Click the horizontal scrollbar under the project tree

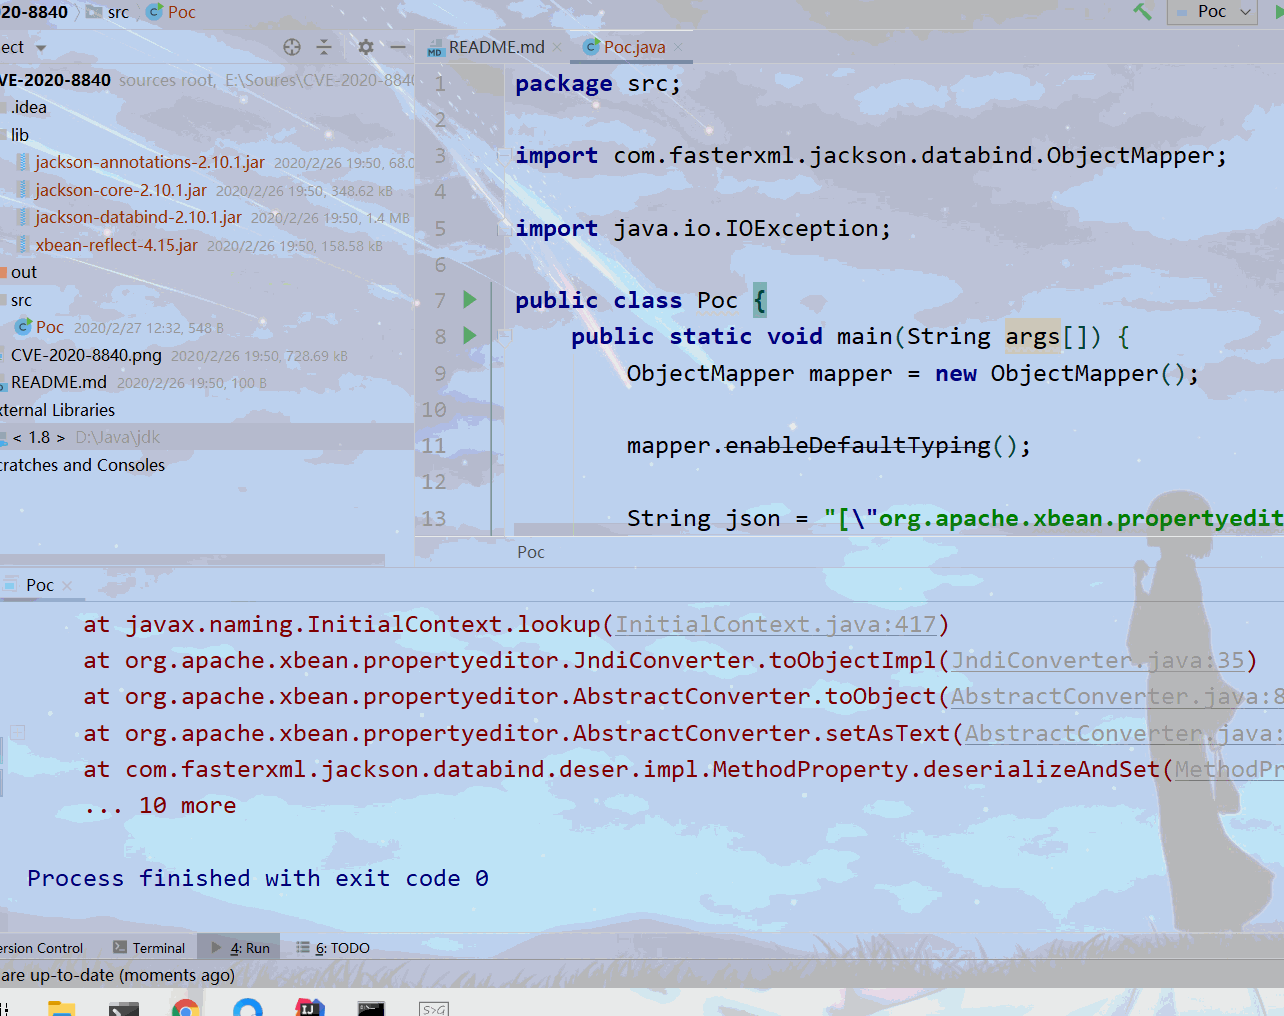coord(192,560)
